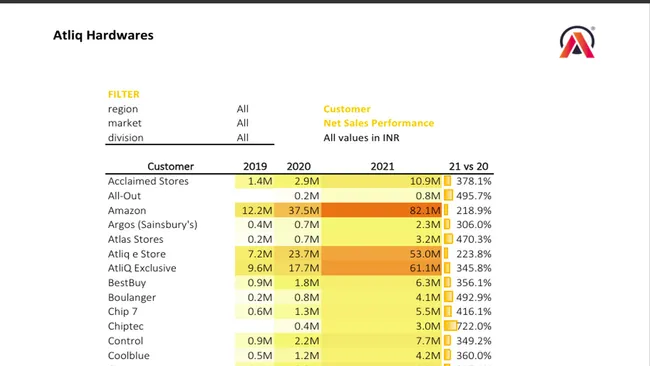650x366 pixels.
Task: Select the Coolblue customer name
Action: (x=129, y=356)
